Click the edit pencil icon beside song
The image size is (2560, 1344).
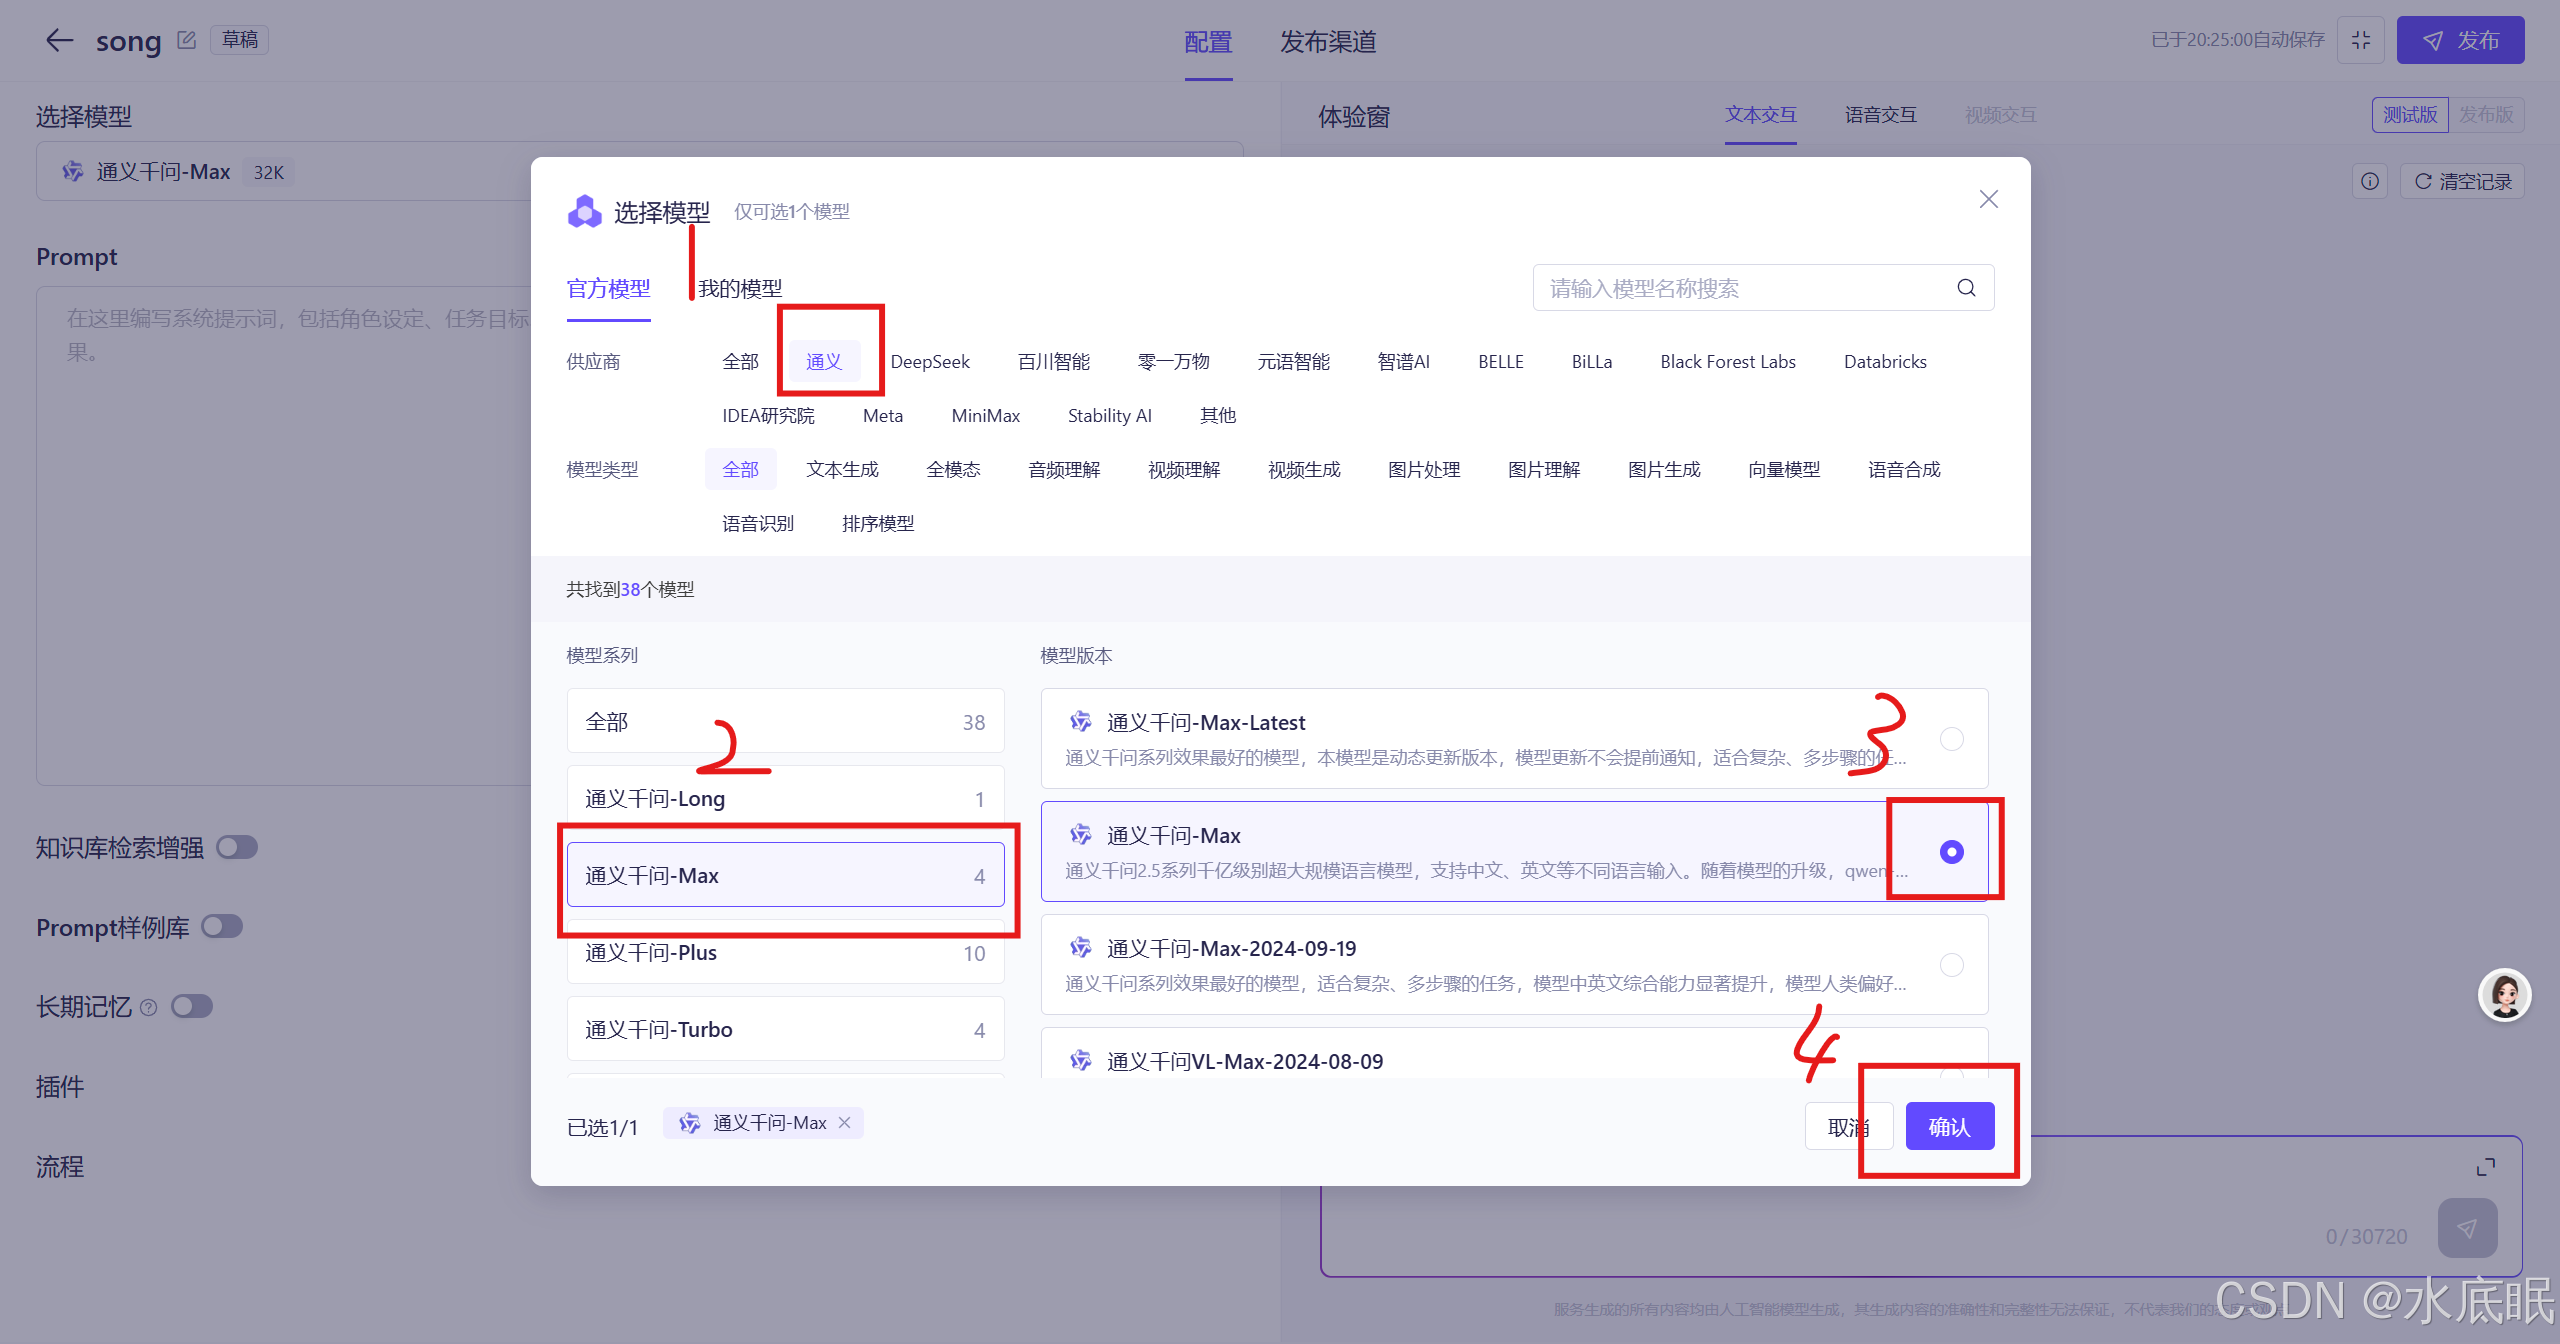coord(186,40)
